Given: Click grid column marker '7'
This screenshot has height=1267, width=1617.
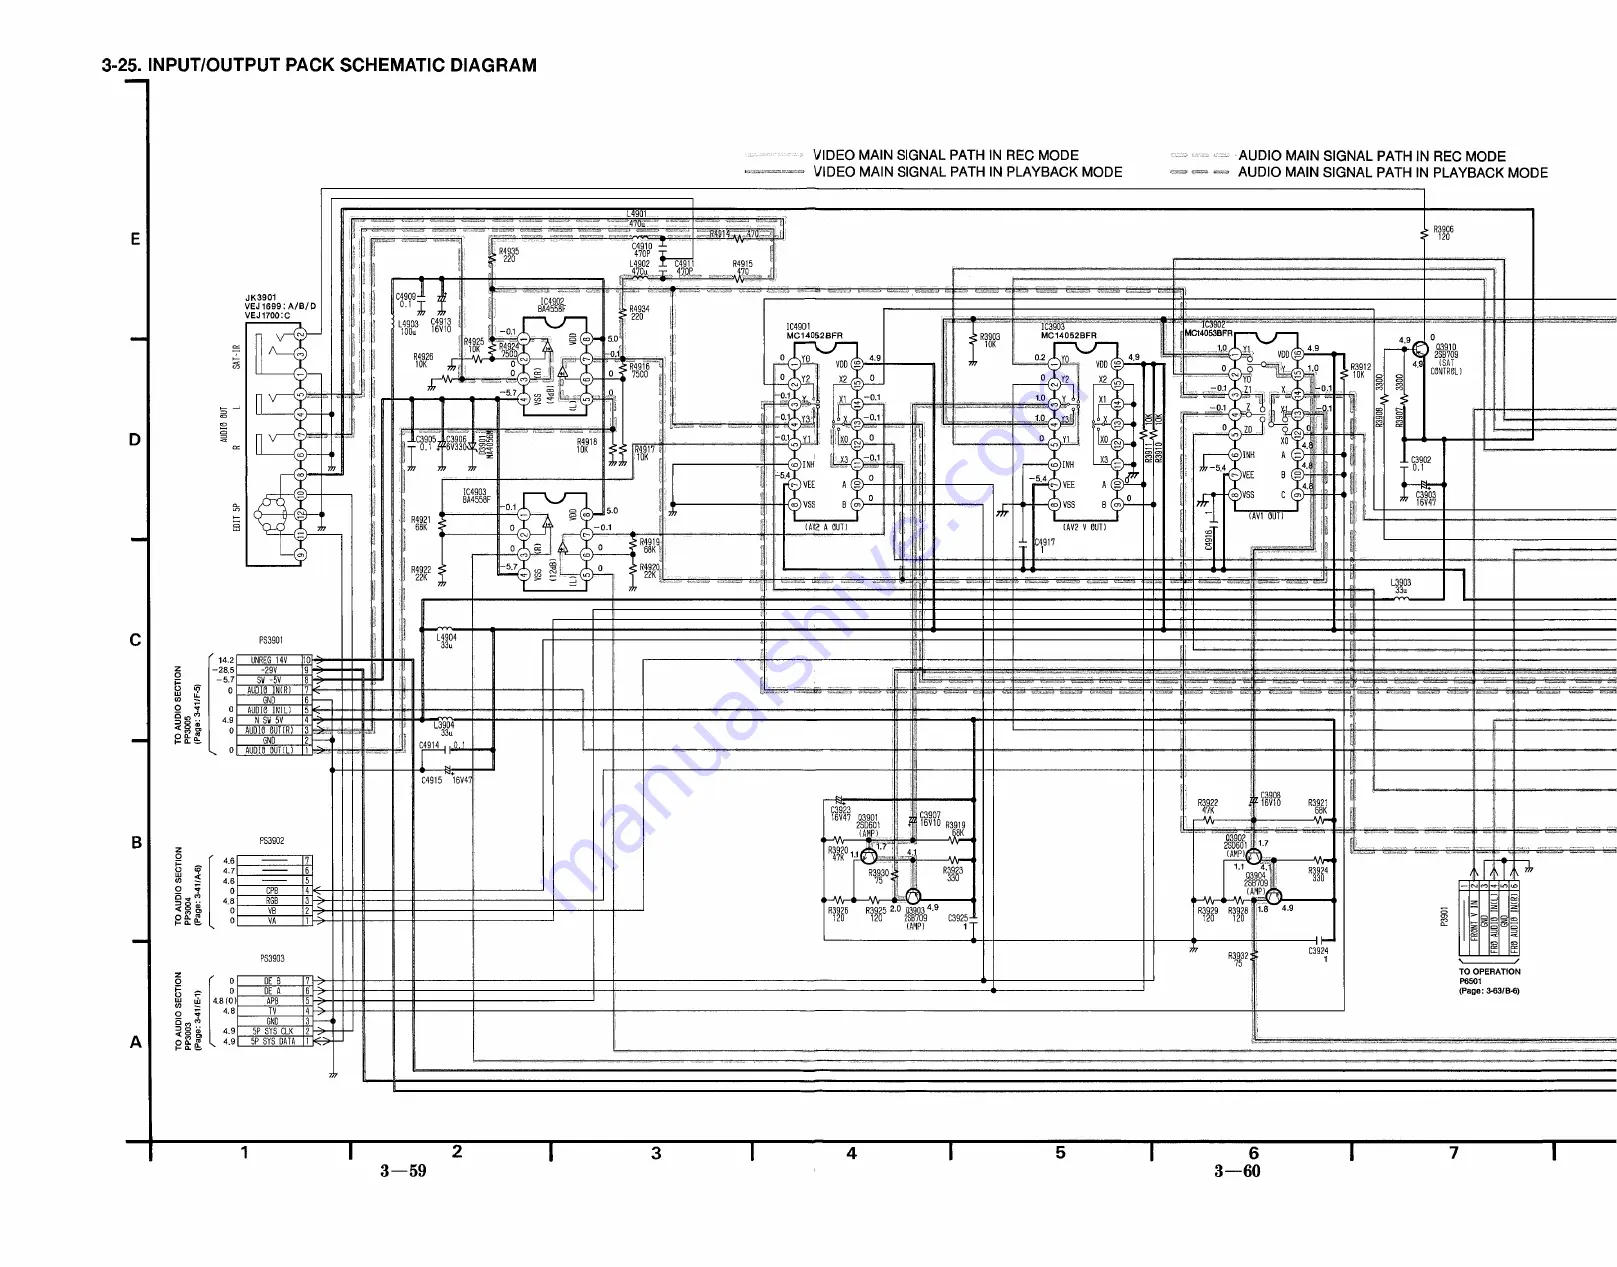Looking at the screenshot, I should [x=1454, y=1153].
